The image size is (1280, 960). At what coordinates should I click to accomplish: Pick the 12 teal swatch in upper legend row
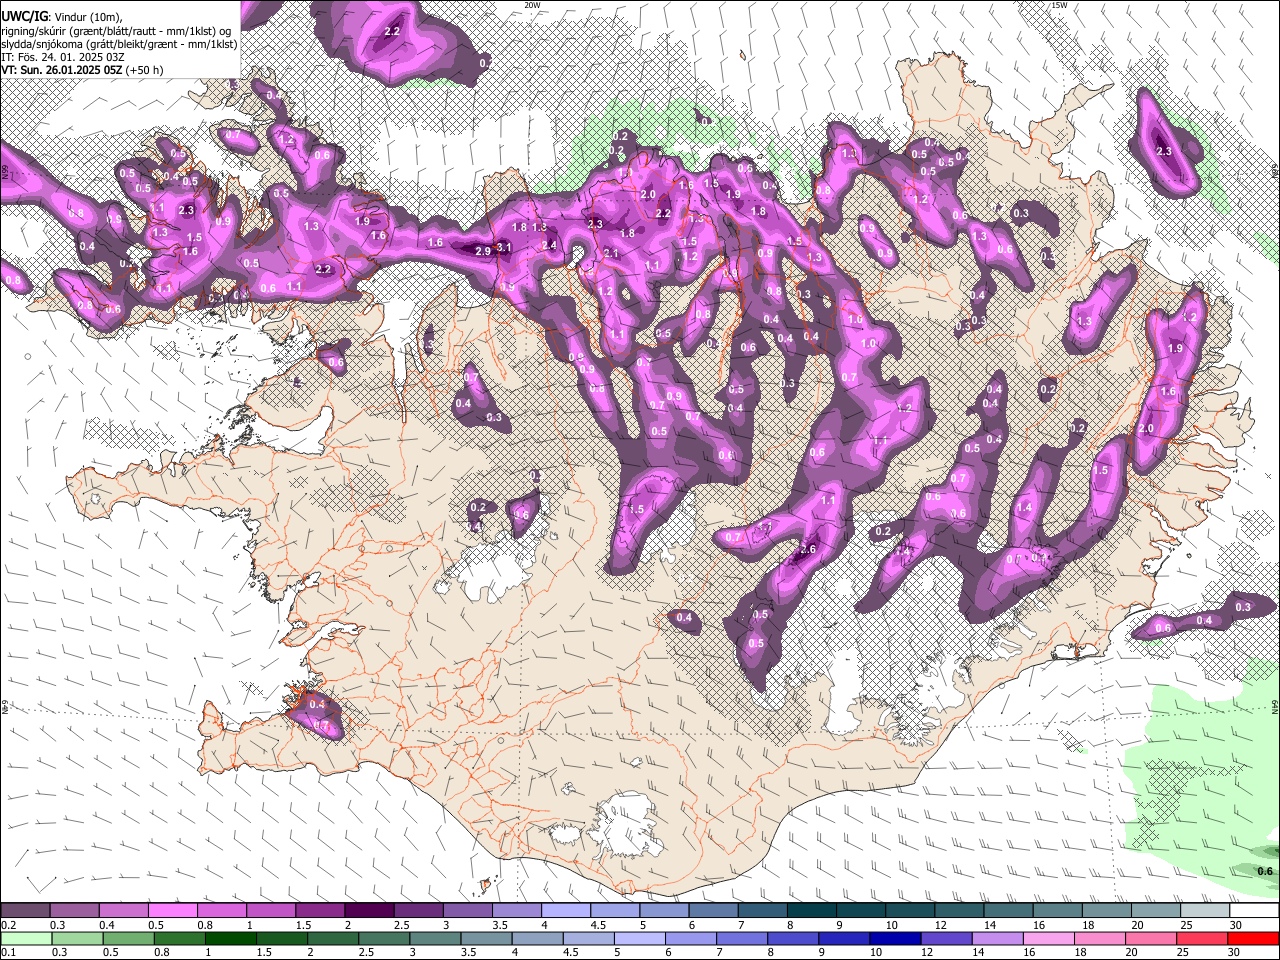[960, 910]
